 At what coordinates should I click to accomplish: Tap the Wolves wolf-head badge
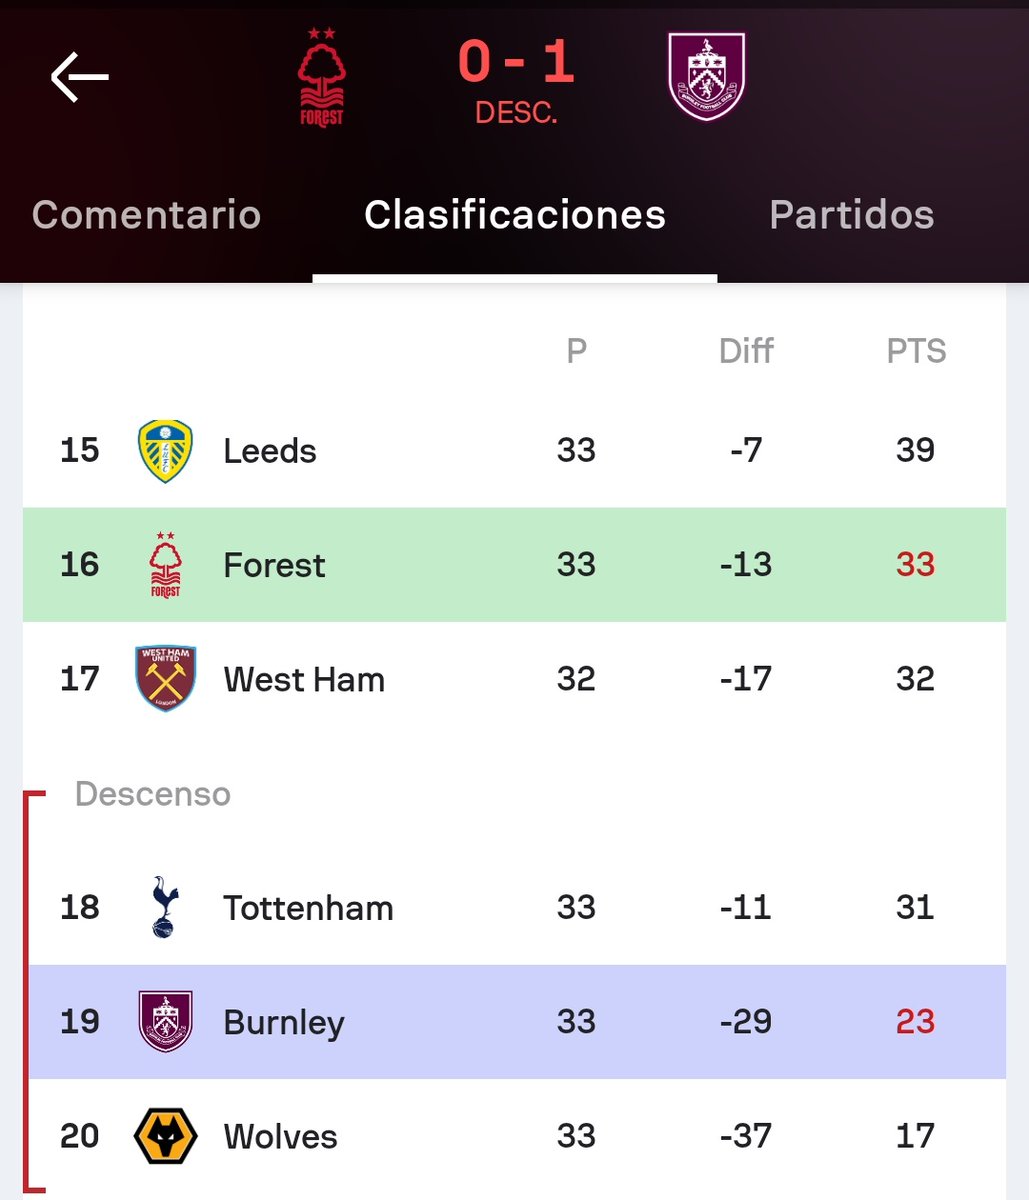pos(165,1137)
